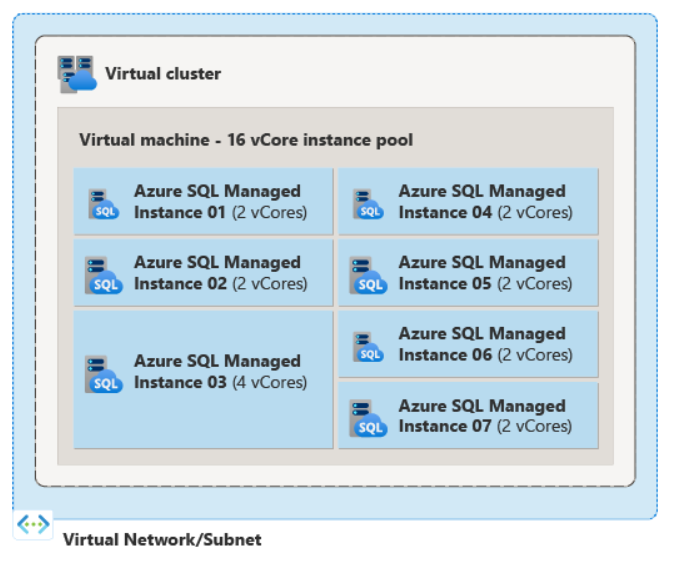Click the SQL icon for Instance 06
674x569 pixels.
tap(368, 347)
